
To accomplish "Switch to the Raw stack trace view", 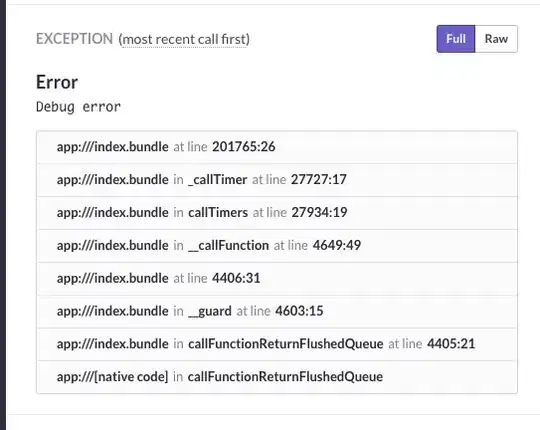I will tap(496, 39).
